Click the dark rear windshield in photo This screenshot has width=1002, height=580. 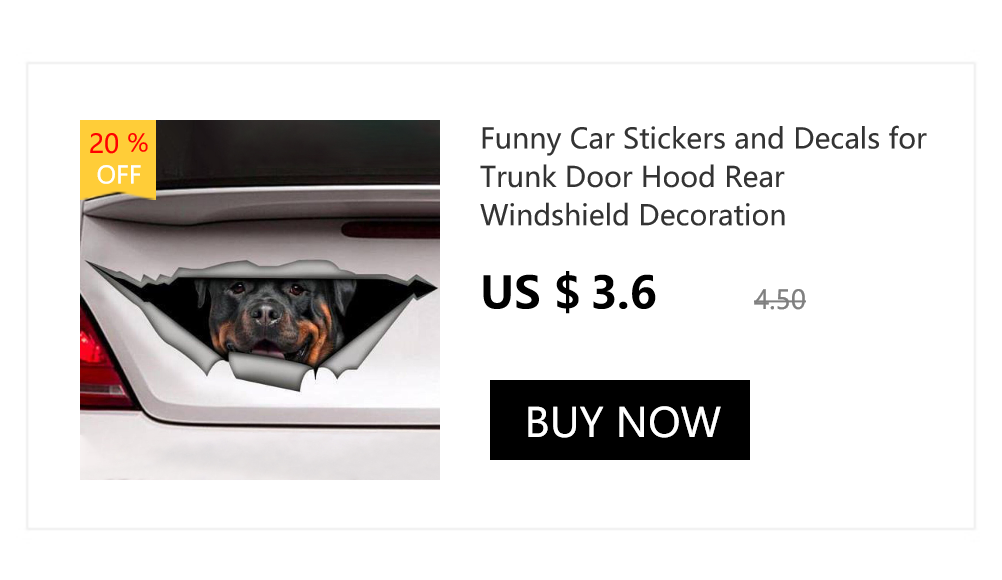(x=297, y=153)
